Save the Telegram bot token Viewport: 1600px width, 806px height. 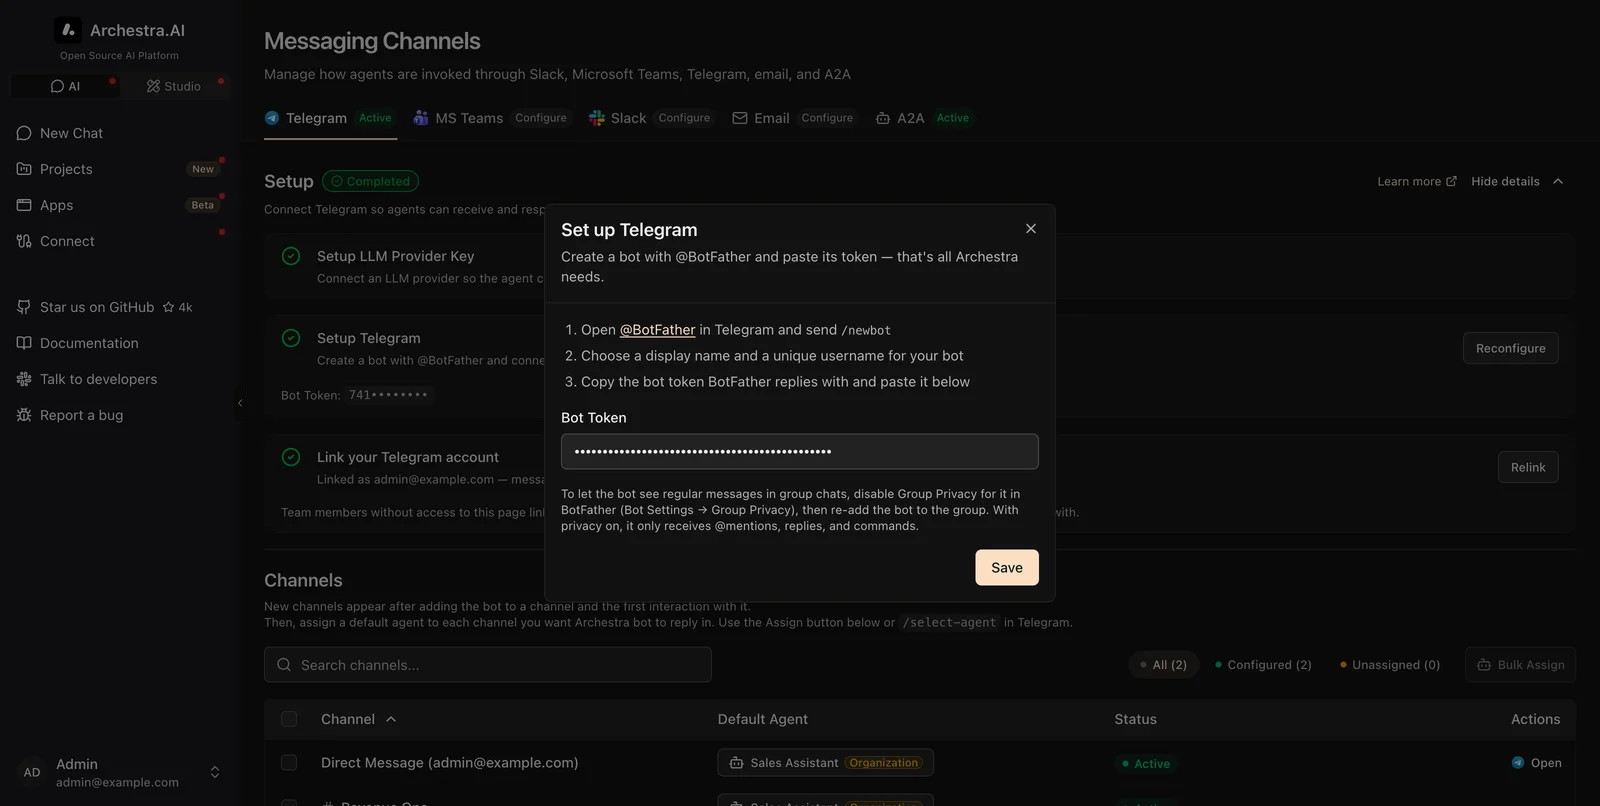(x=1007, y=568)
